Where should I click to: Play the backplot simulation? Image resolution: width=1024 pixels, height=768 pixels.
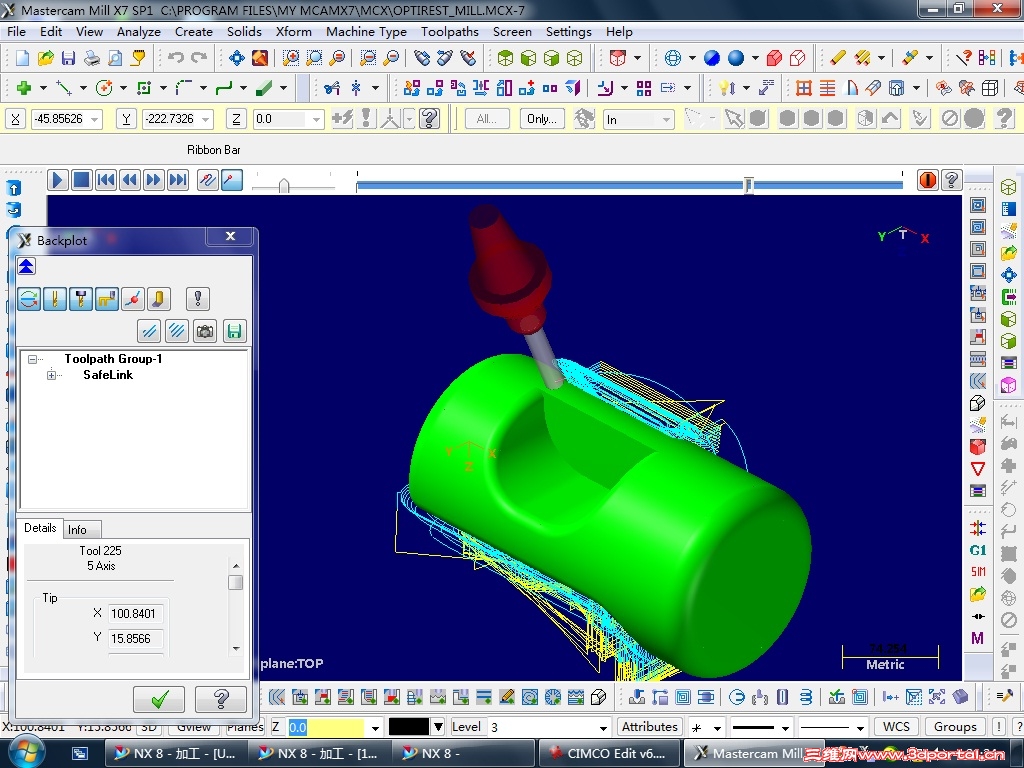coord(57,180)
